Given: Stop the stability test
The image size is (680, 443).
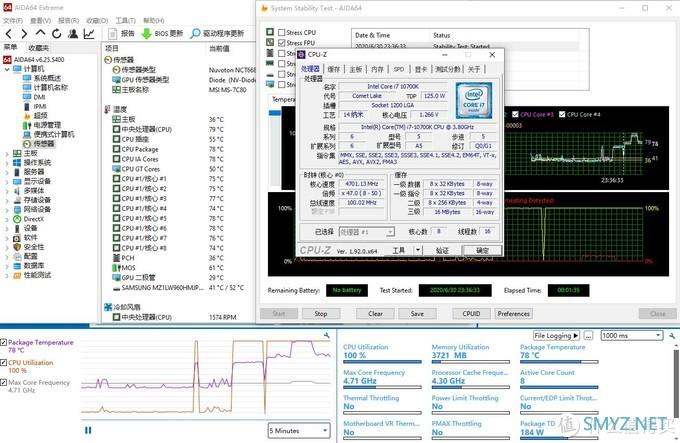Looking at the screenshot, I should (321, 313).
